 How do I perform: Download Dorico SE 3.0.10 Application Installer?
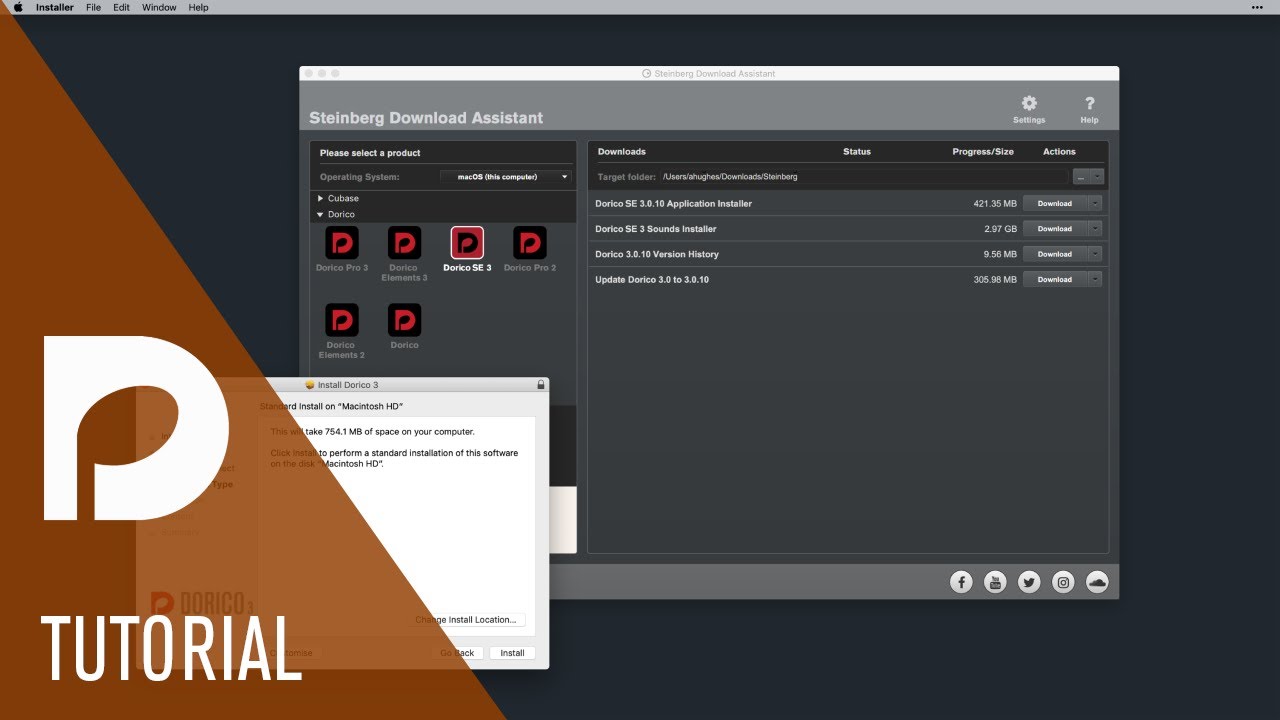click(1054, 203)
